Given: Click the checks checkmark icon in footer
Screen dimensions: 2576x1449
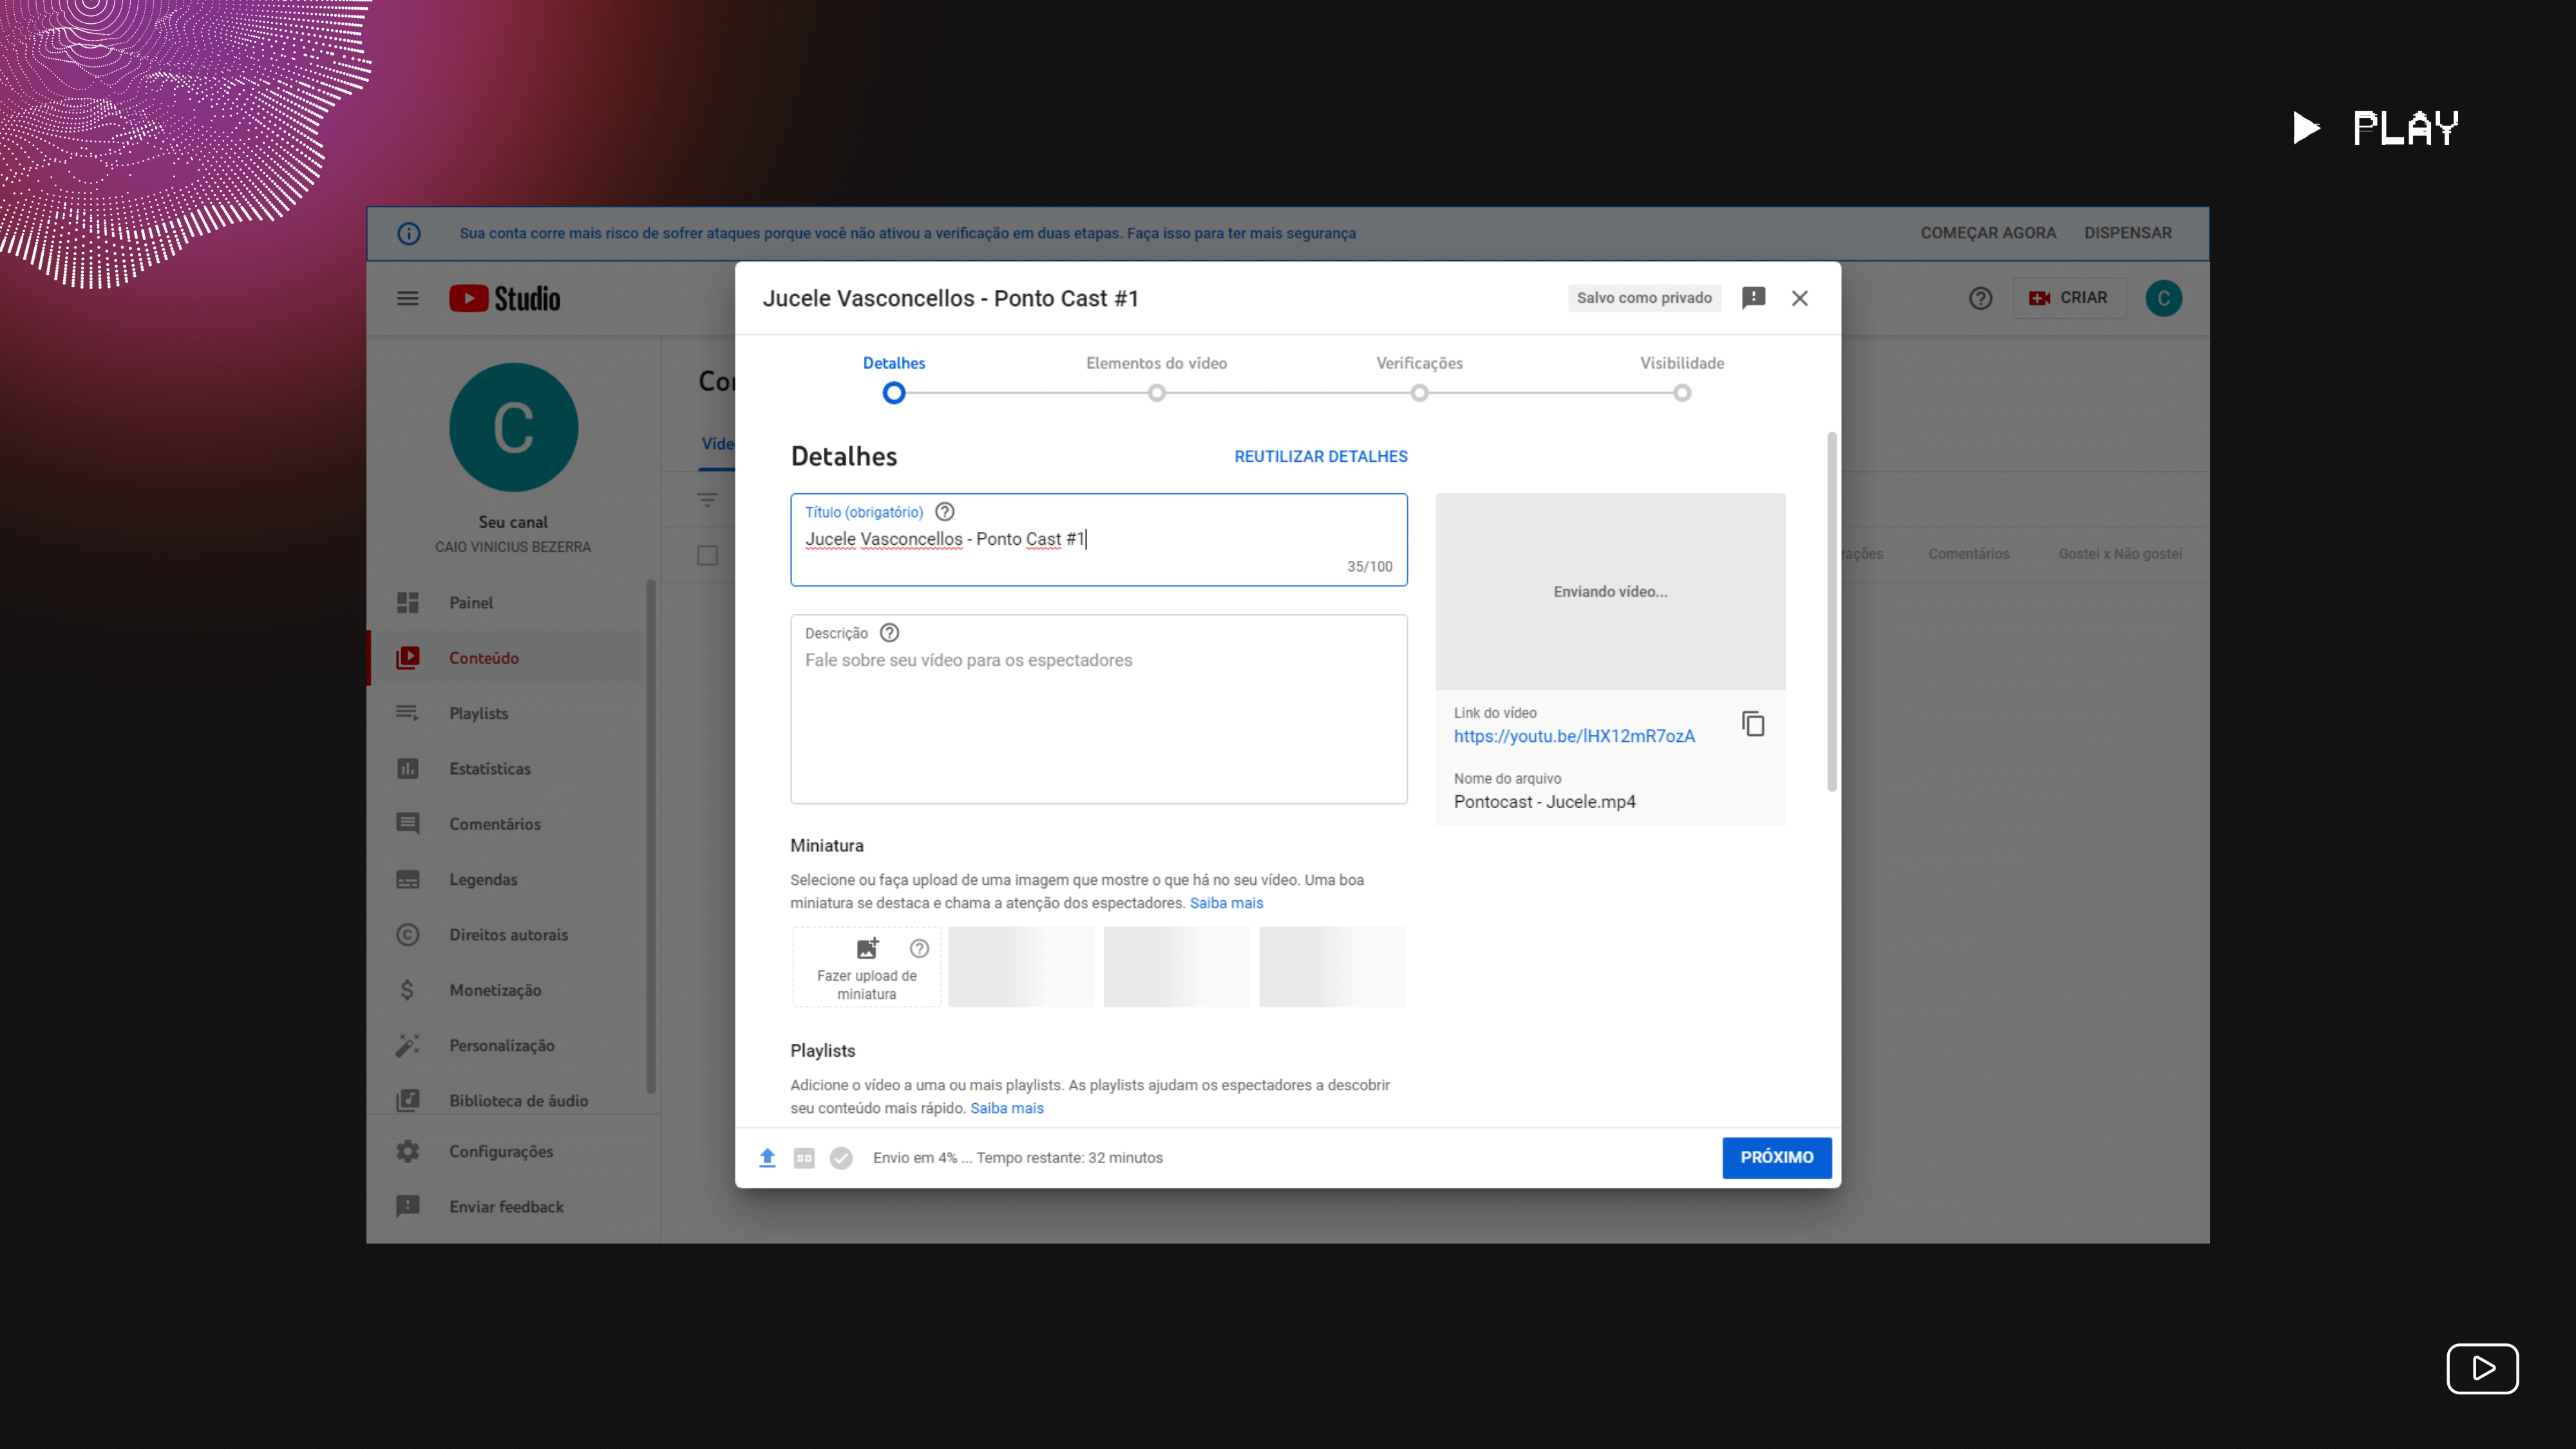Looking at the screenshot, I should (x=841, y=1158).
